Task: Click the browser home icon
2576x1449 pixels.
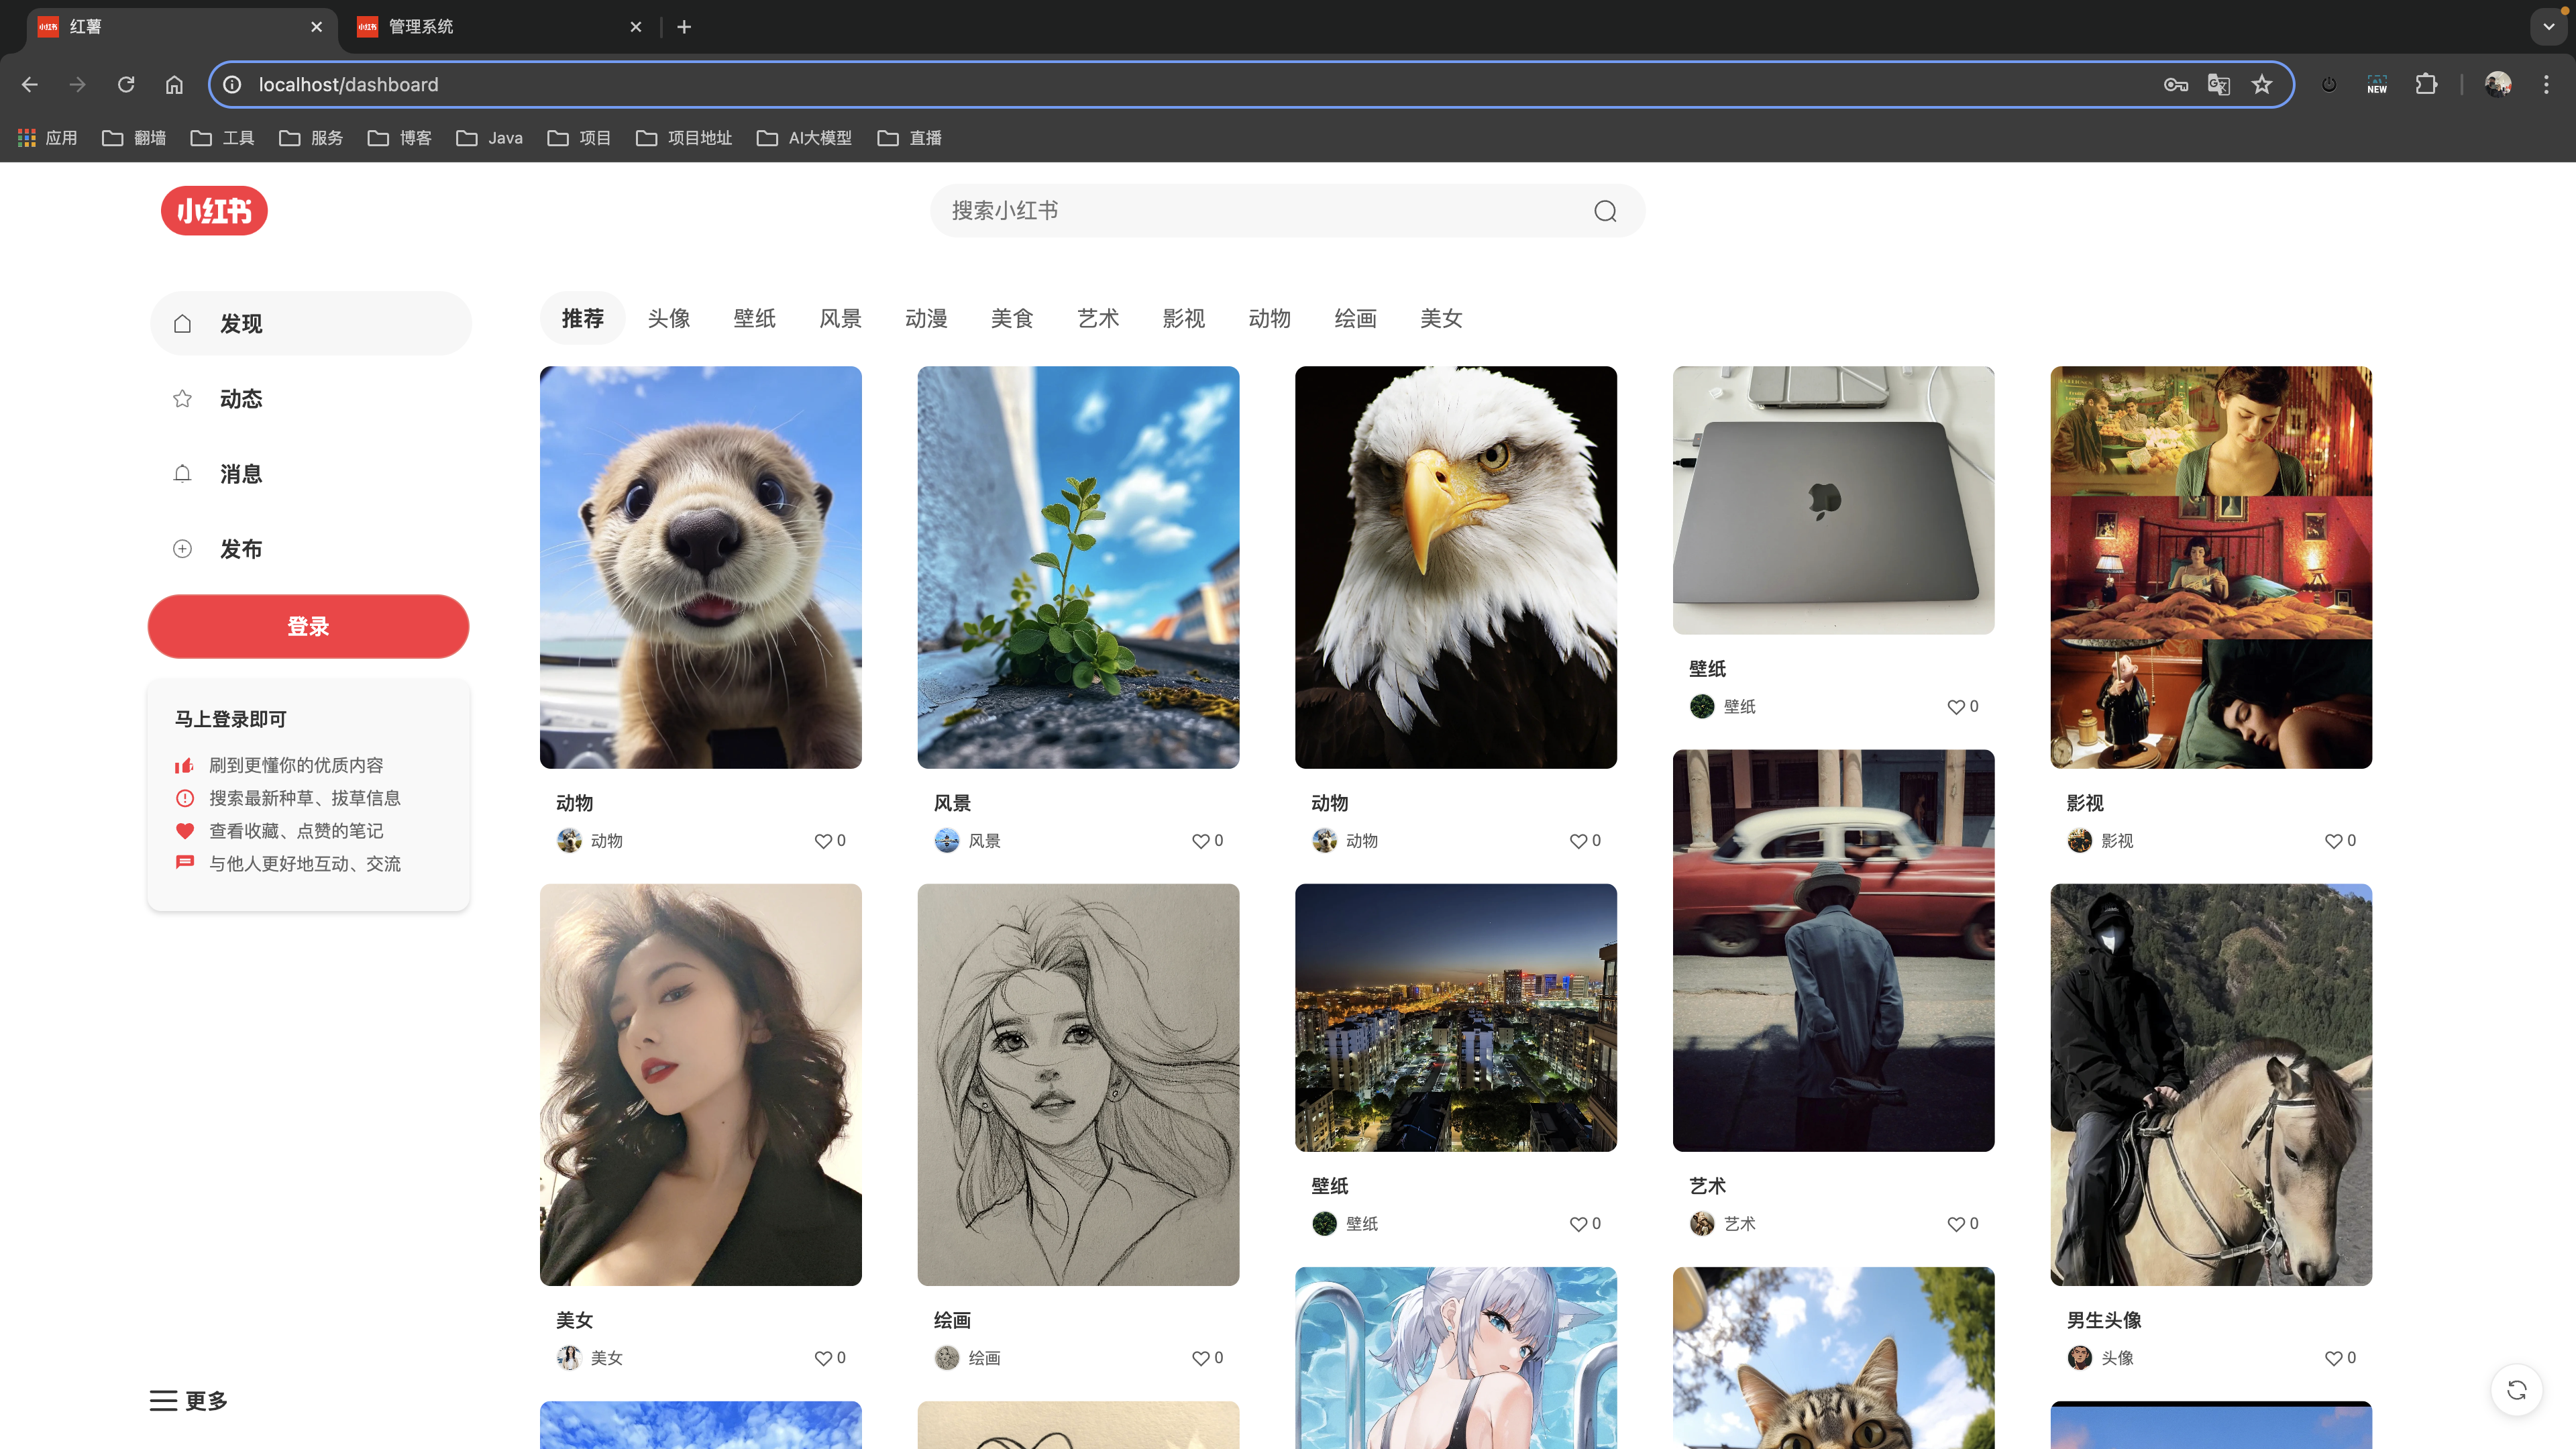Action: click(174, 84)
